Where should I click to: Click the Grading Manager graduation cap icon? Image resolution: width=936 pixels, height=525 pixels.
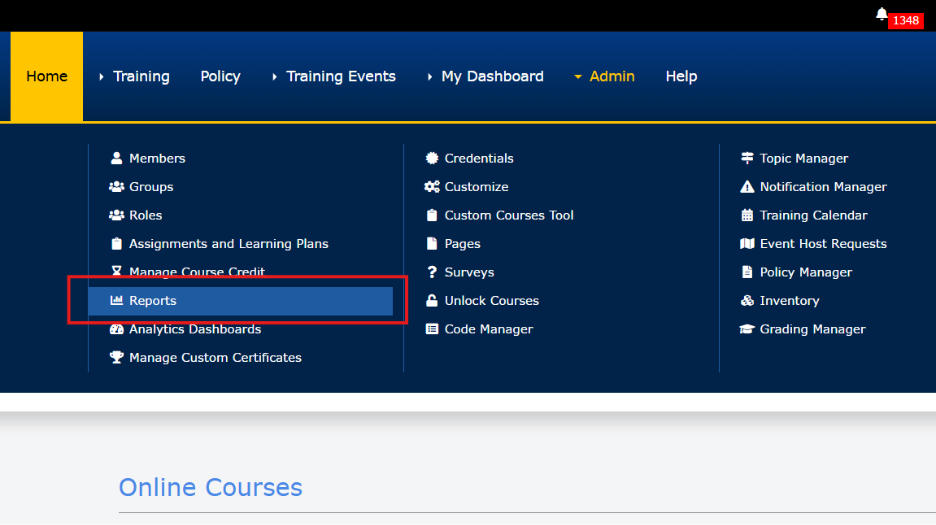[x=747, y=329]
